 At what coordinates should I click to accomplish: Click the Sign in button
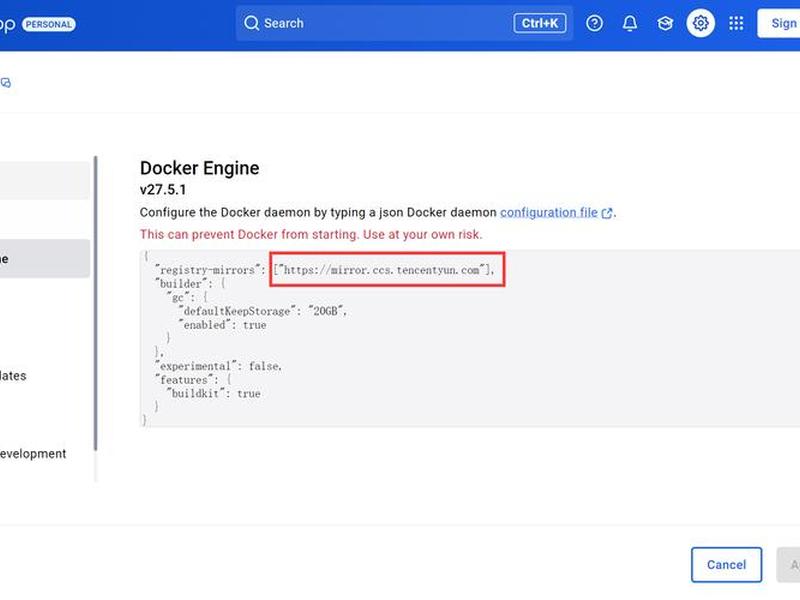[x=780, y=23]
